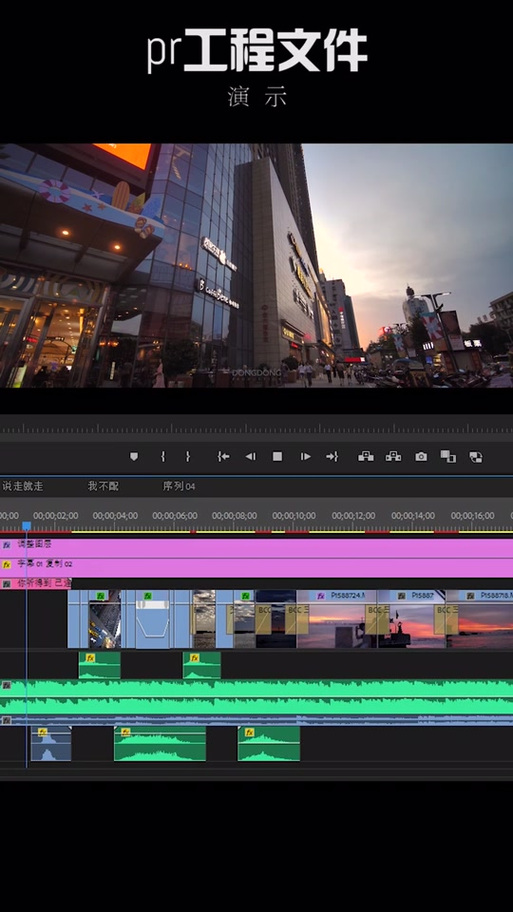This screenshot has width=513, height=912.
Task: Click the Extract edit icon
Action: point(393,457)
